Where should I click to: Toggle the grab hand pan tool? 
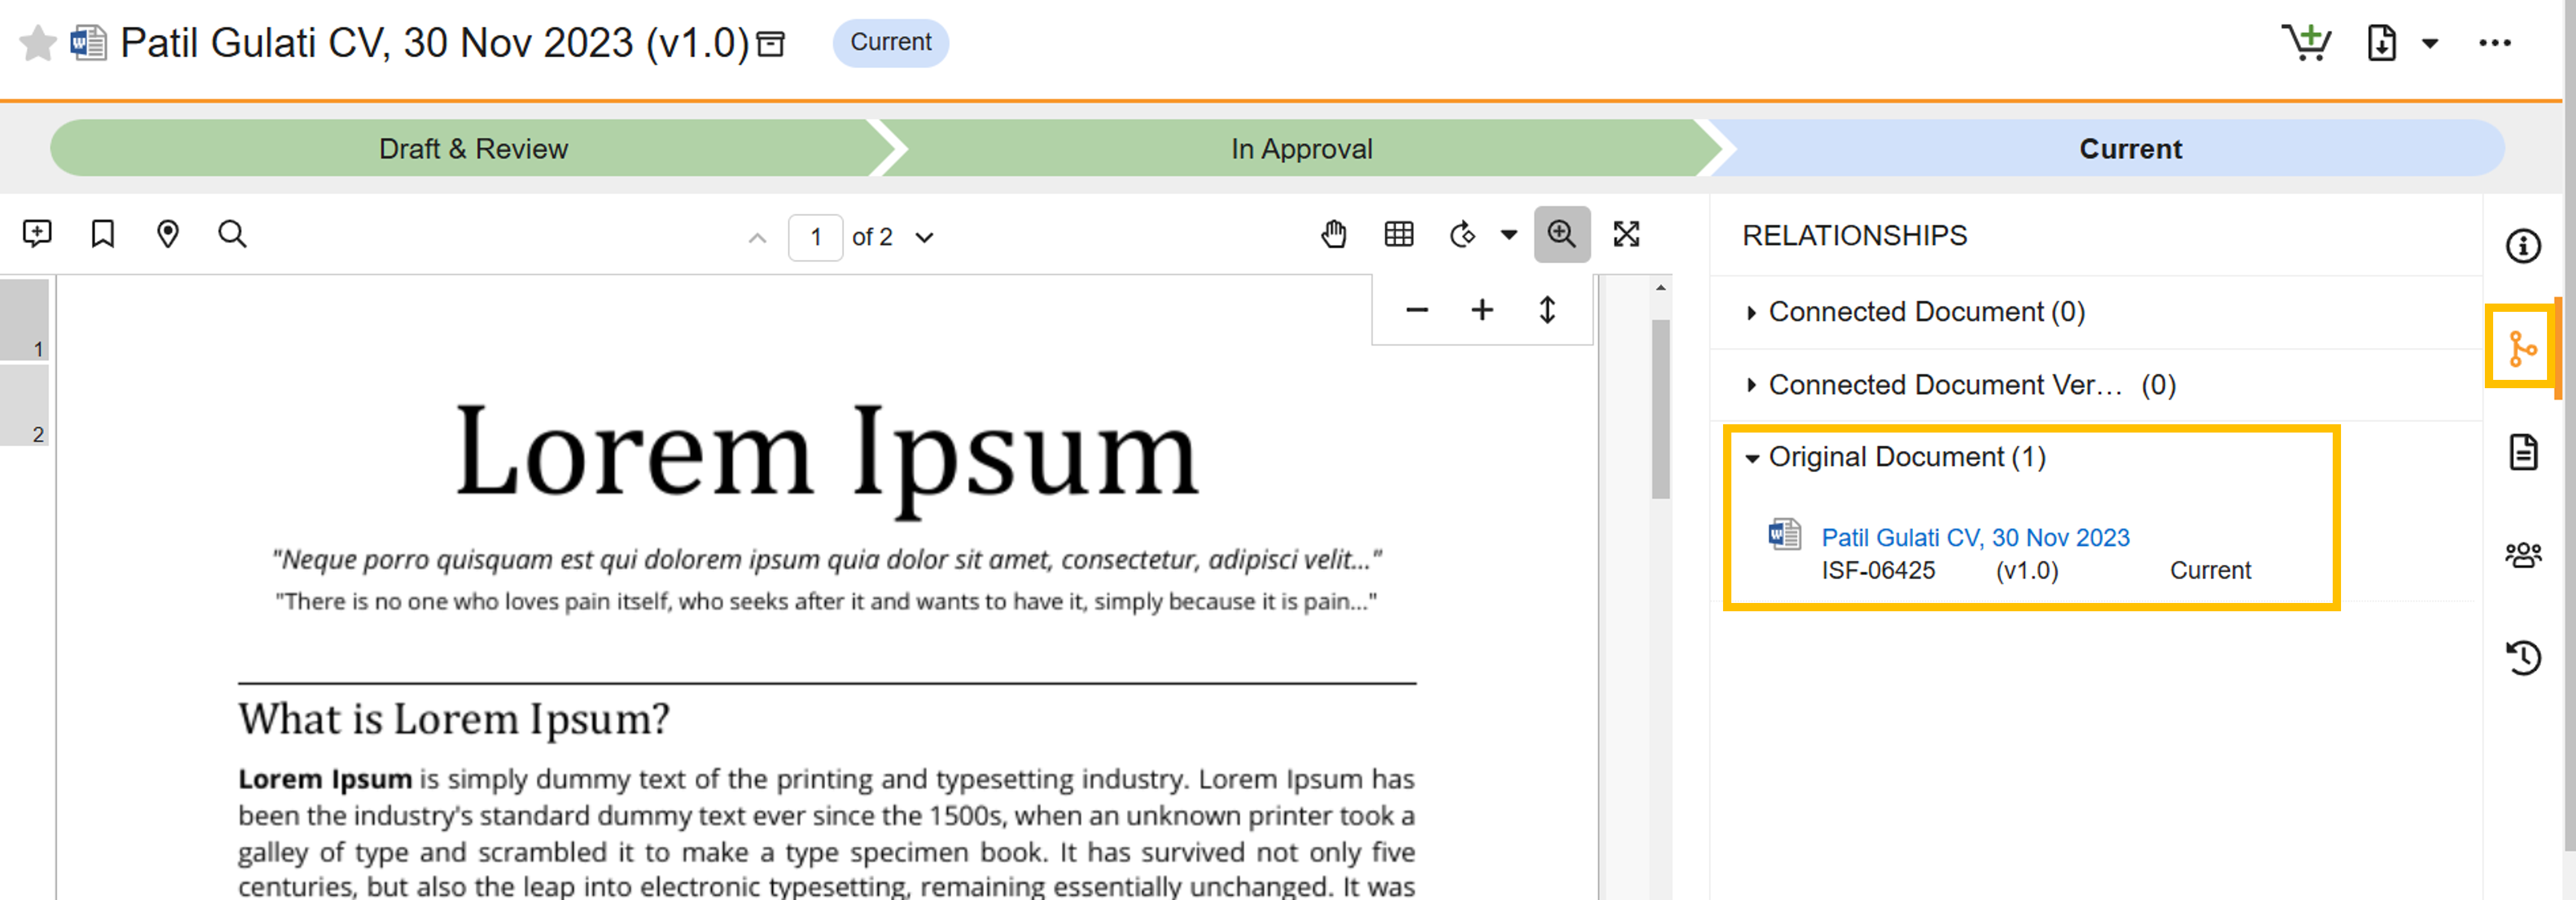point(1333,234)
